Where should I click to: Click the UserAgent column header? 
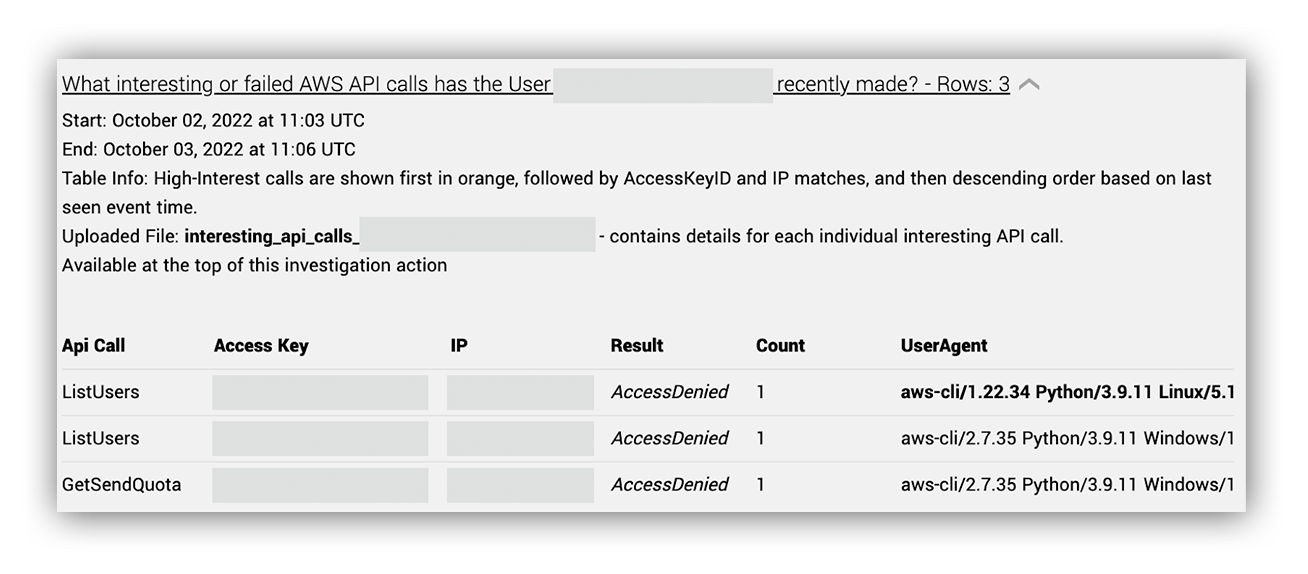coord(944,346)
